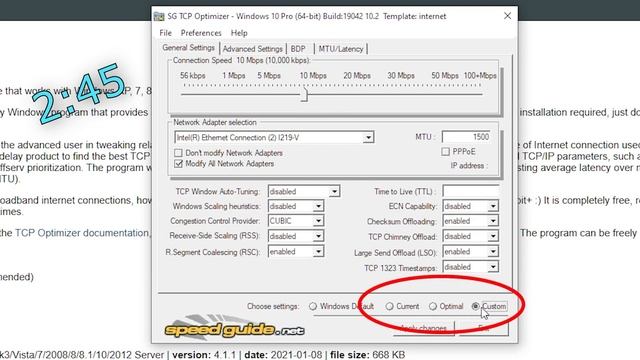Click the 56 kbps speed label
This screenshot has height=360, width=640.
pos(193,76)
